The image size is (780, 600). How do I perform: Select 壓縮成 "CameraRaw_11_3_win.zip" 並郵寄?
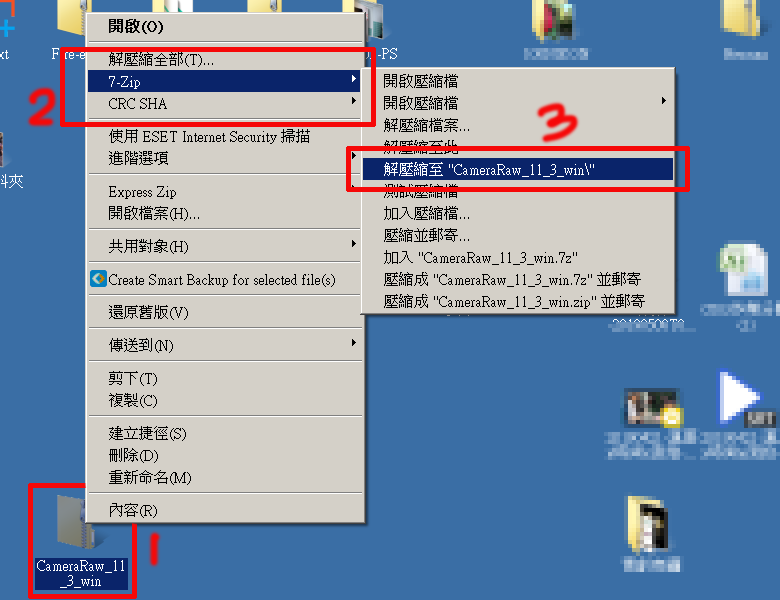pyautogui.click(x=518, y=301)
